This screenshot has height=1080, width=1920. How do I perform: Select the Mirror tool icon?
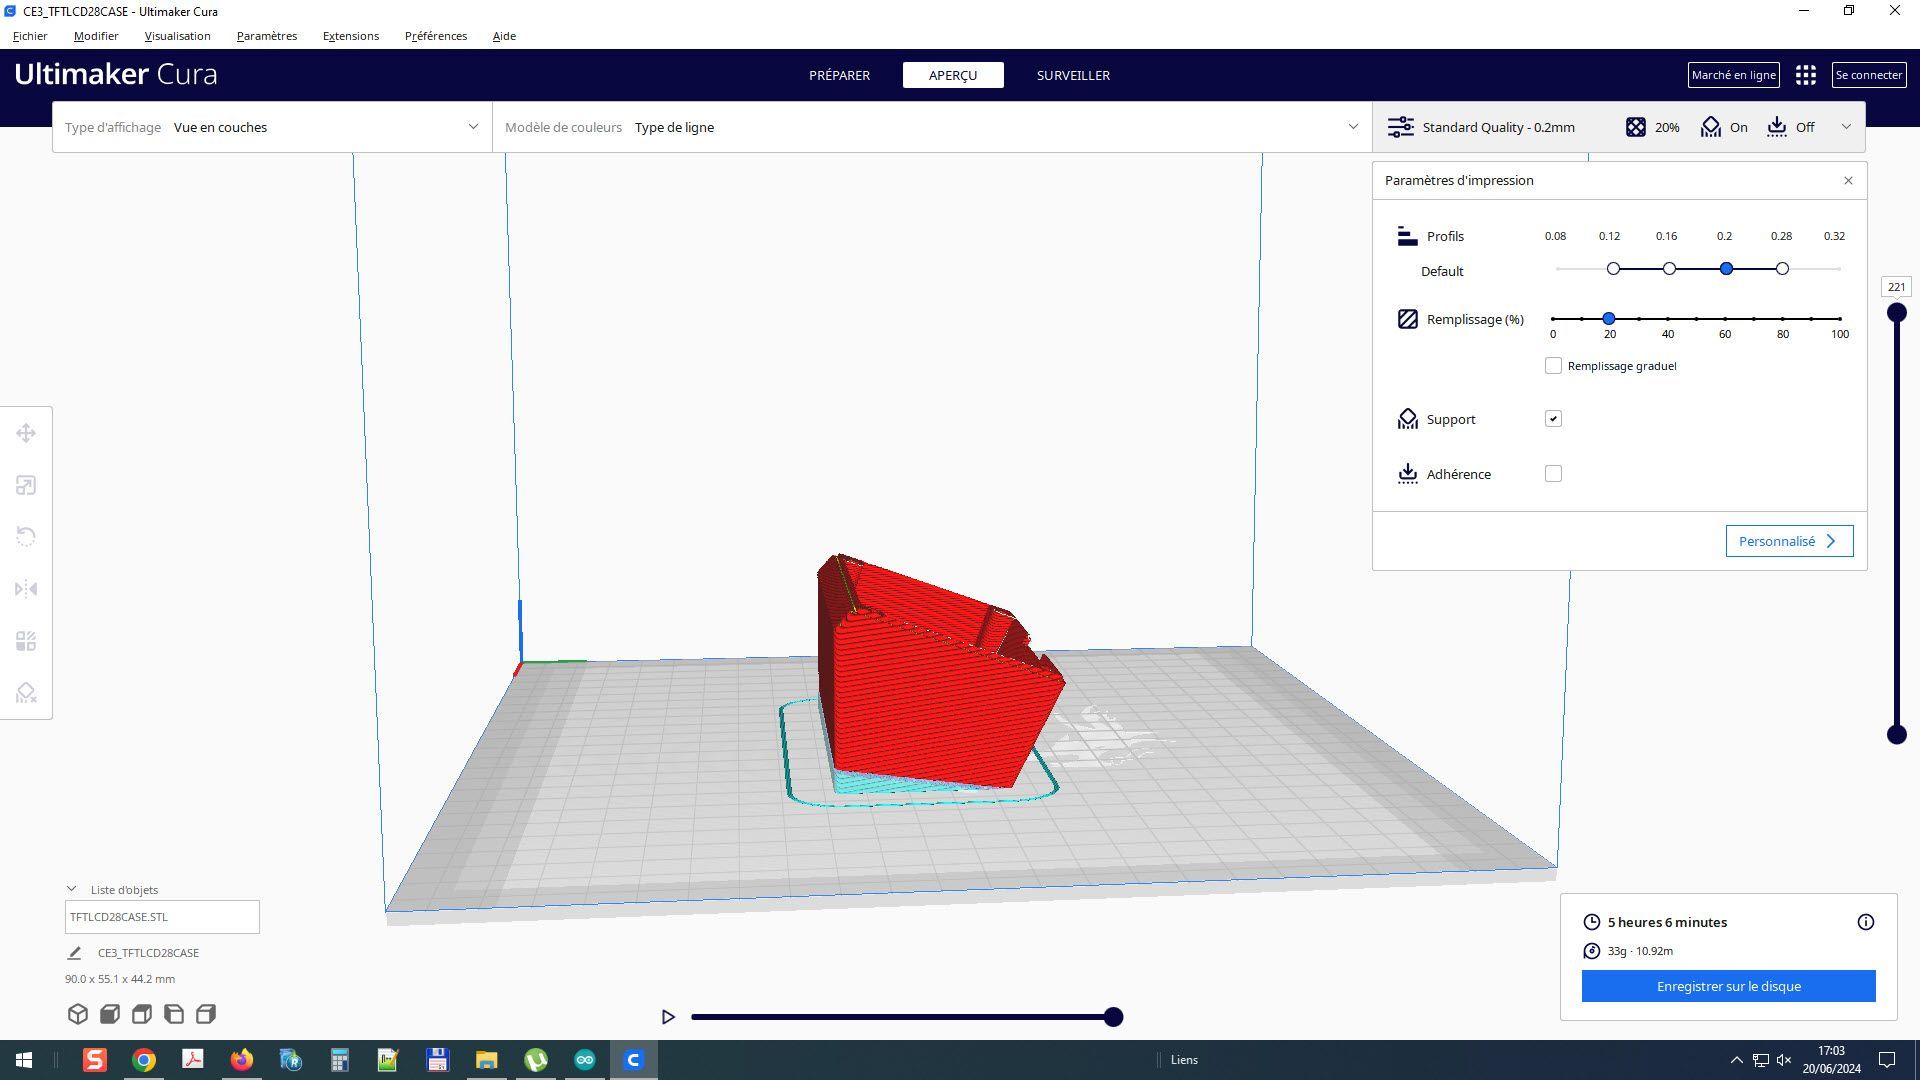(26, 589)
